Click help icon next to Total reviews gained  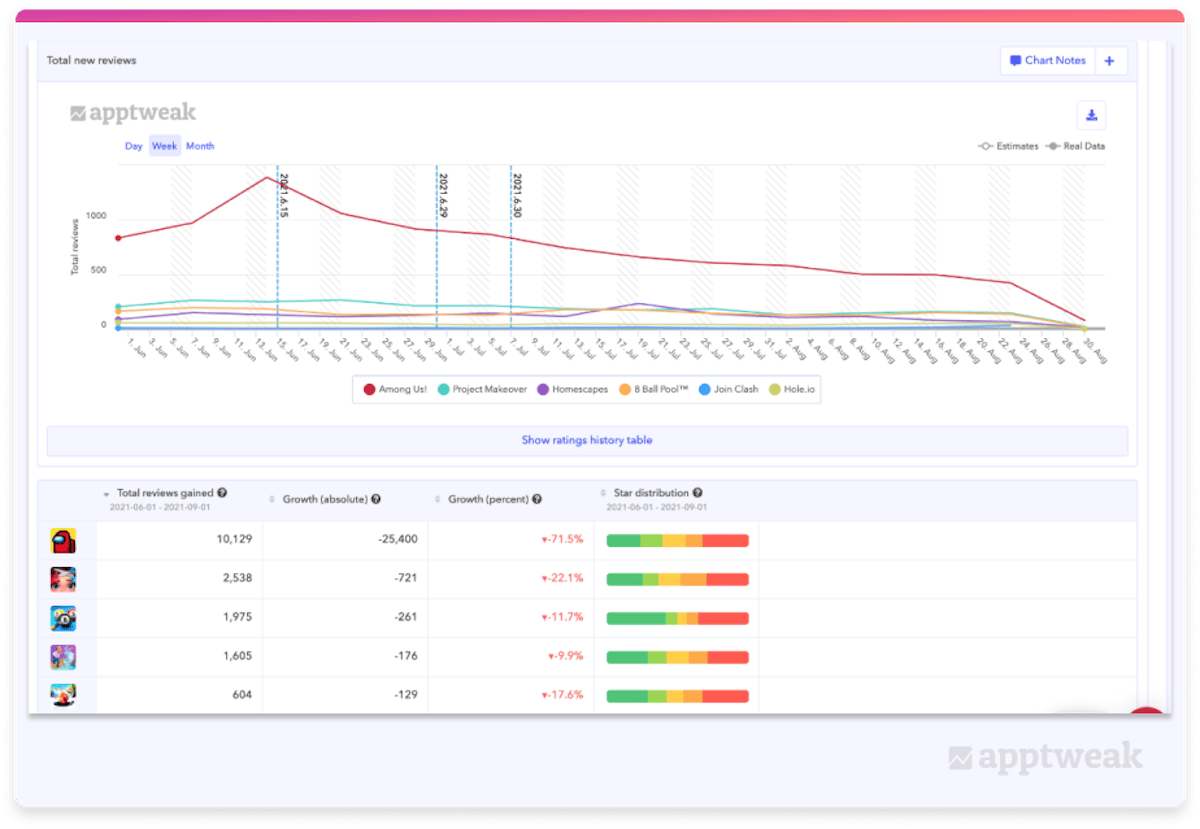[x=222, y=493]
